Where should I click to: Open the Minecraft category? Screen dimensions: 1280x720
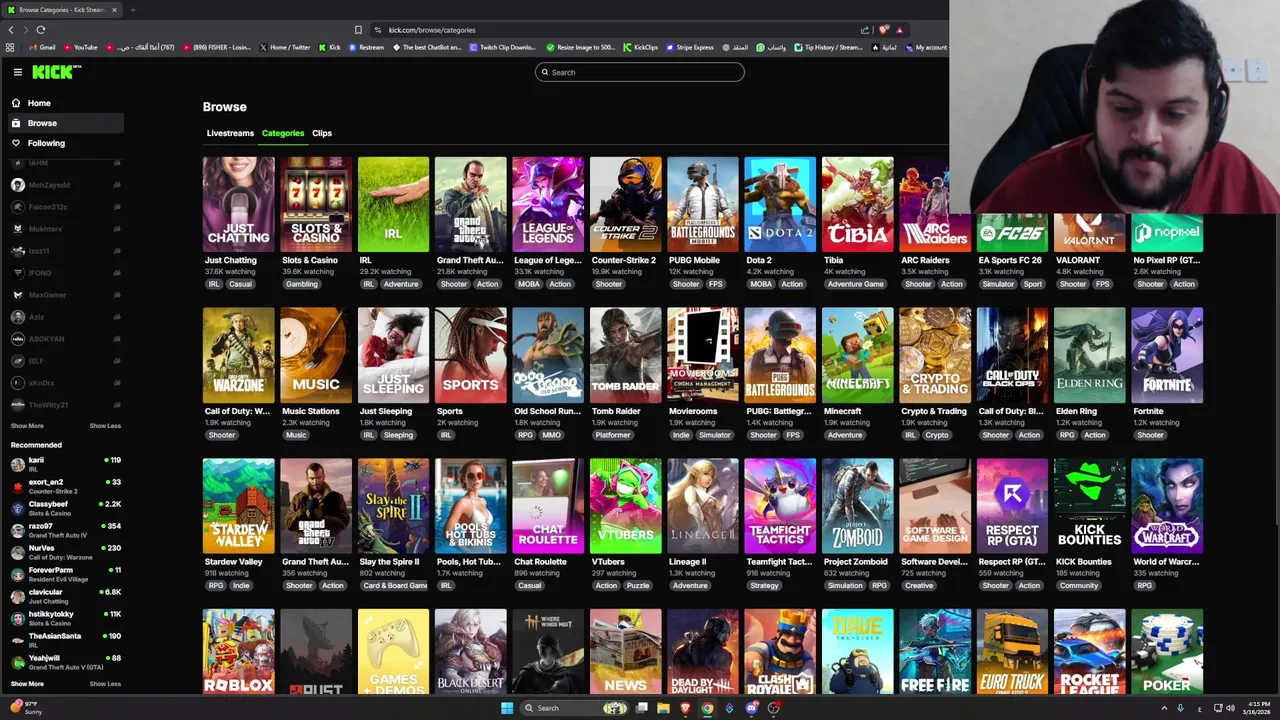pos(858,355)
